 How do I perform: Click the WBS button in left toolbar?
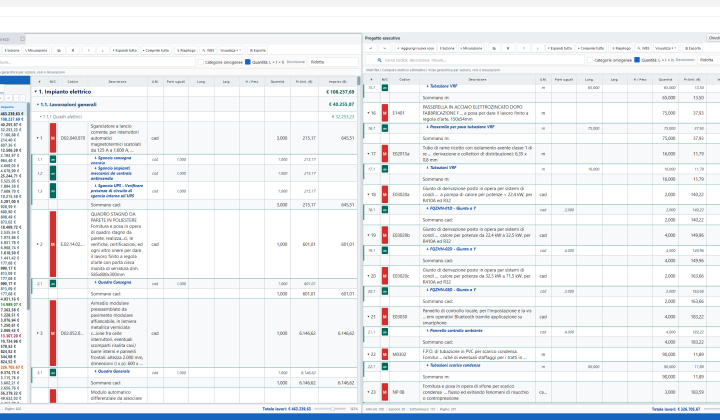coord(208,50)
